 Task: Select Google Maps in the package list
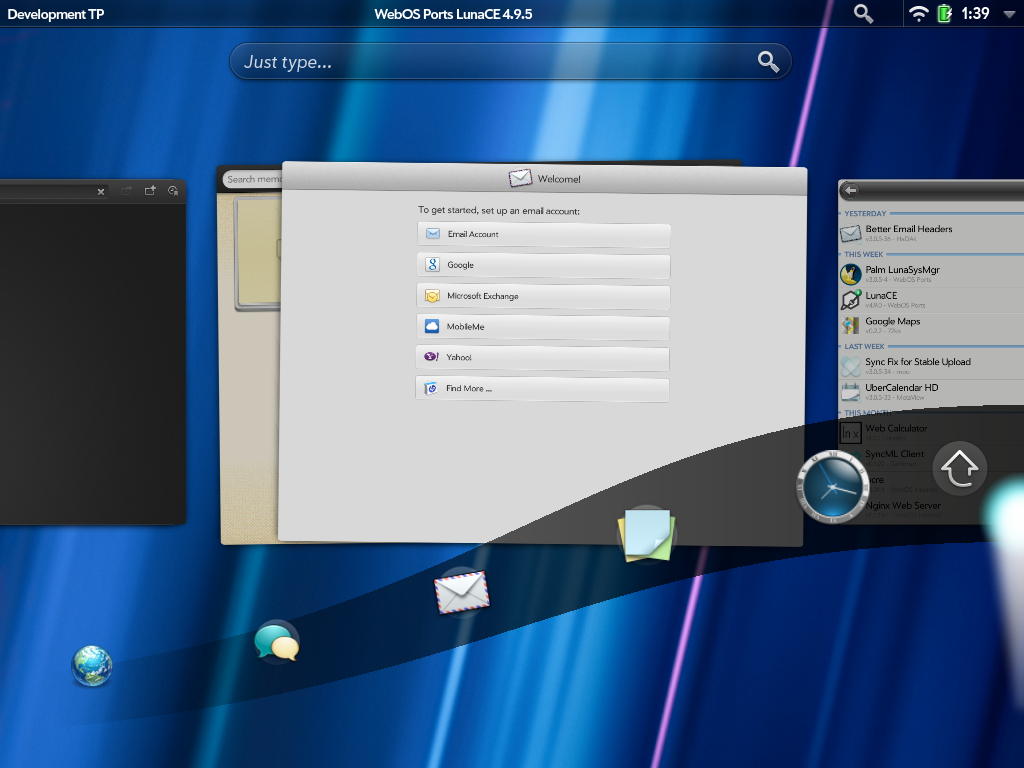(x=930, y=325)
